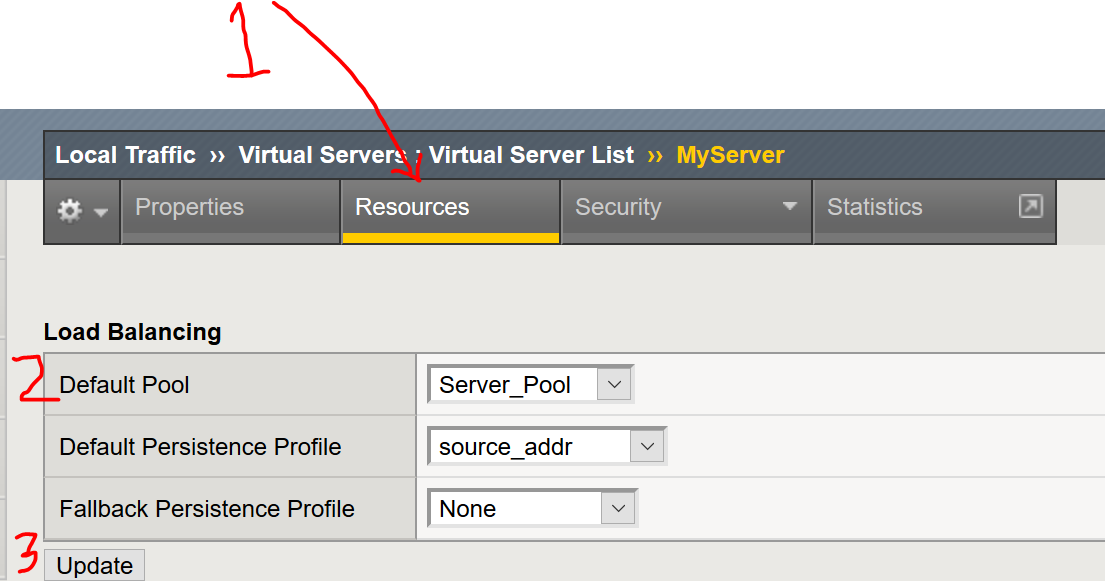Click the Local Traffic breadcrumb

click(125, 155)
